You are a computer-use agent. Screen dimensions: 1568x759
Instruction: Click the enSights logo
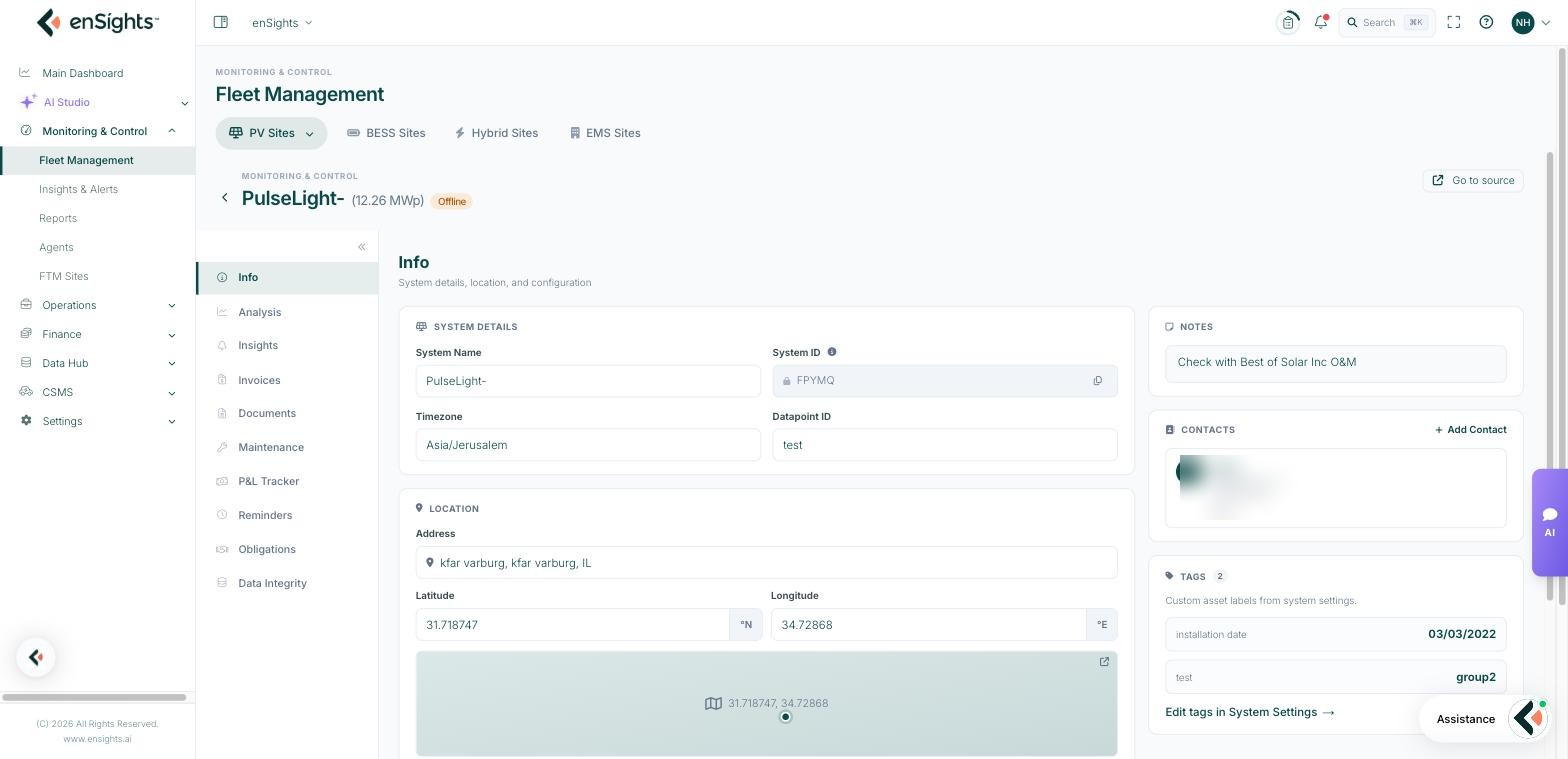pyautogui.click(x=97, y=22)
